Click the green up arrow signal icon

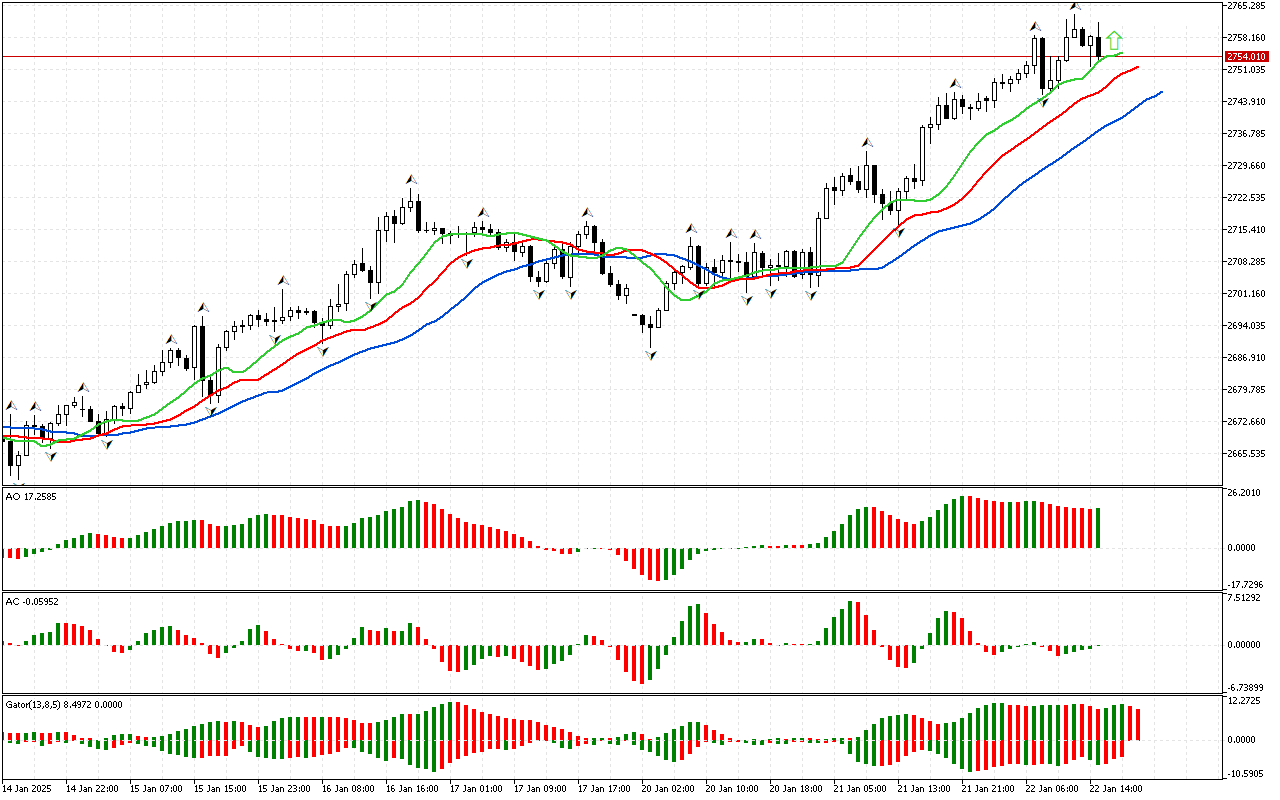pyautogui.click(x=1114, y=41)
